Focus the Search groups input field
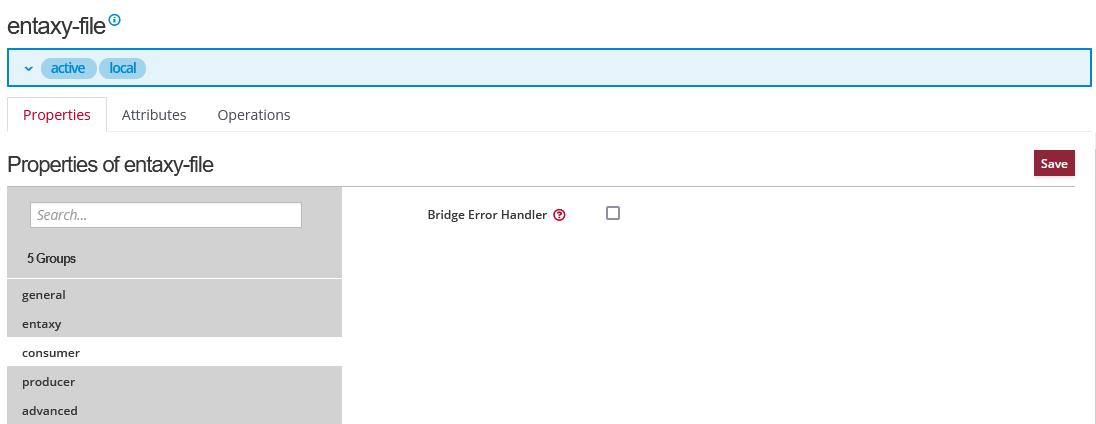The height and width of the screenshot is (424, 1096). click(x=166, y=215)
